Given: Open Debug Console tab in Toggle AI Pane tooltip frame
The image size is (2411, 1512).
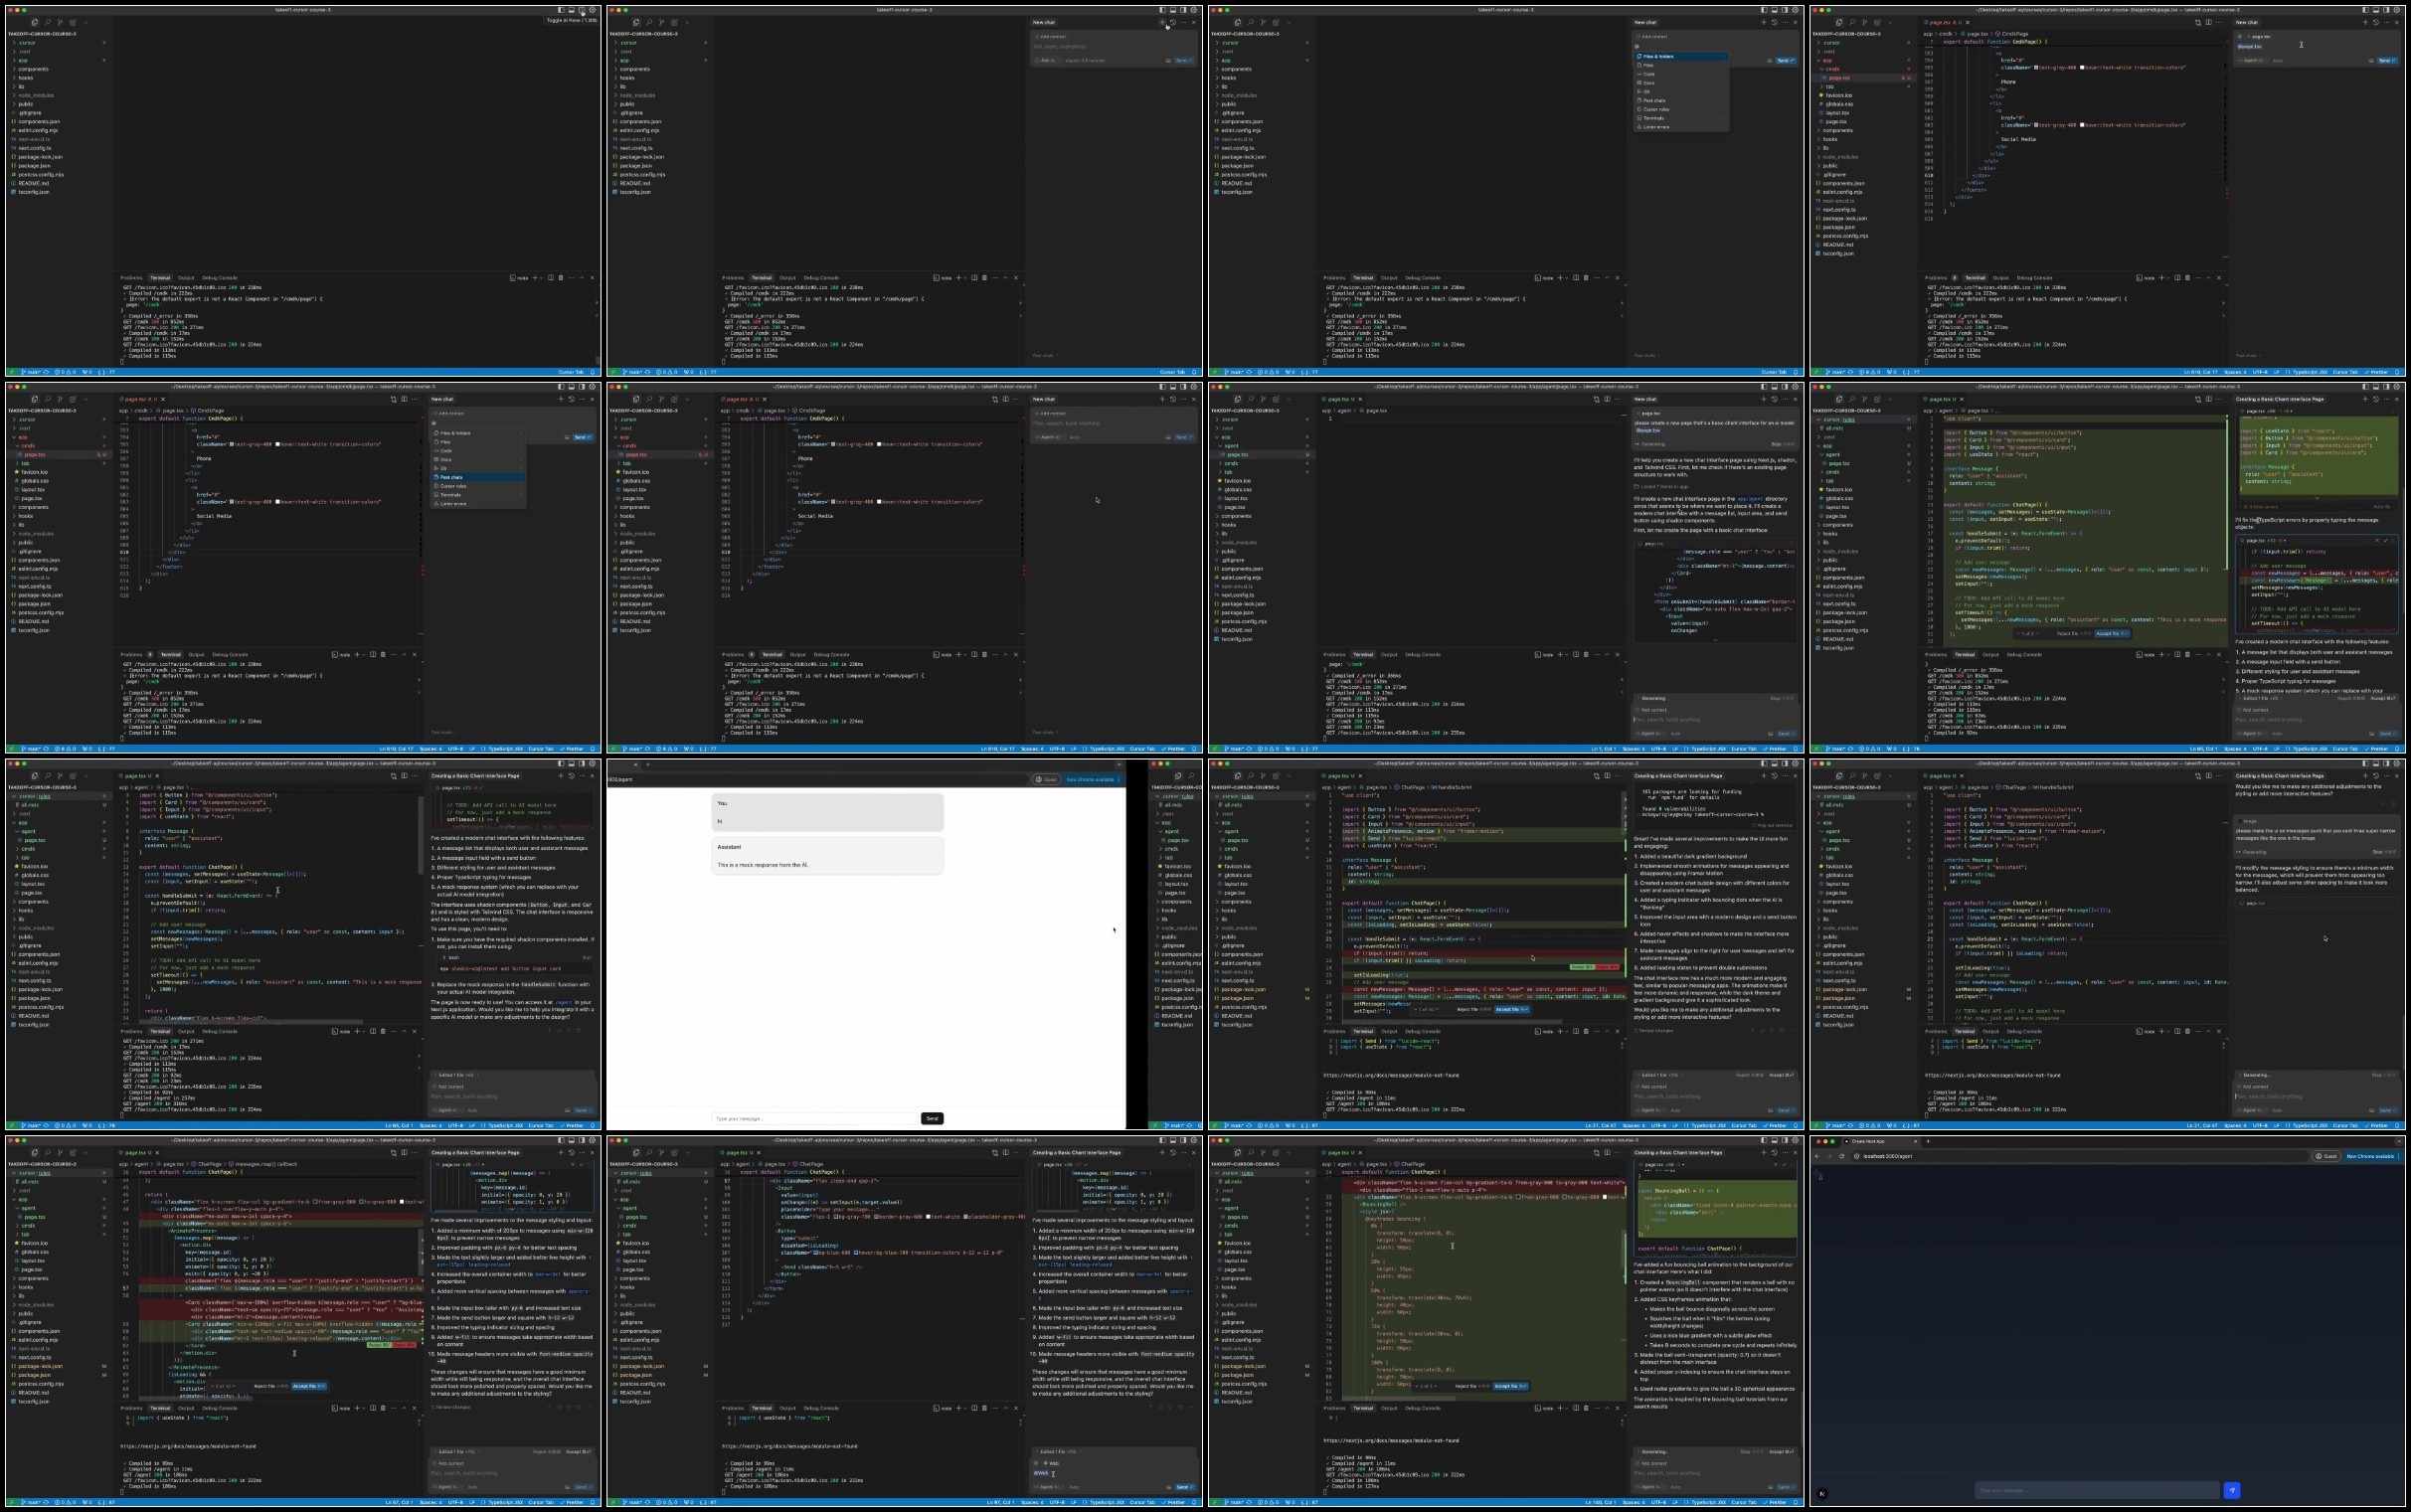Looking at the screenshot, I should 220,278.
